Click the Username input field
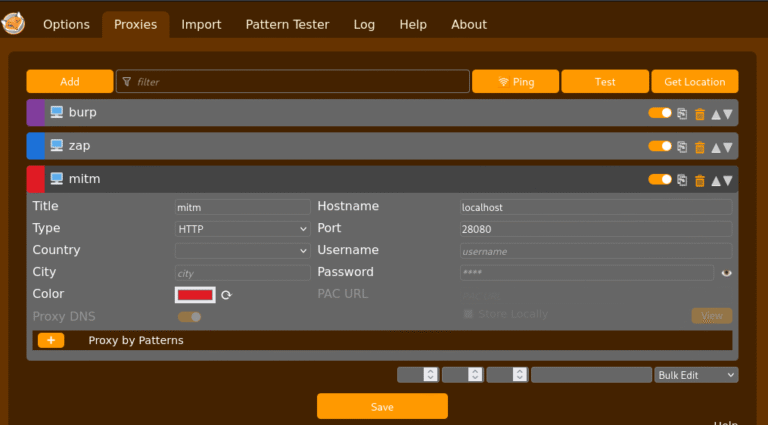 pos(596,251)
